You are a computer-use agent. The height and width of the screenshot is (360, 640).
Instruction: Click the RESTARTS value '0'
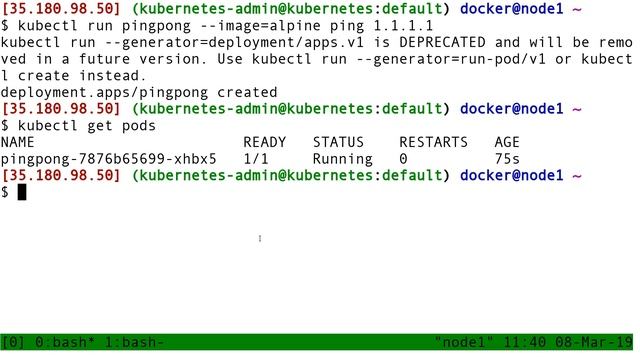[x=403, y=159]
